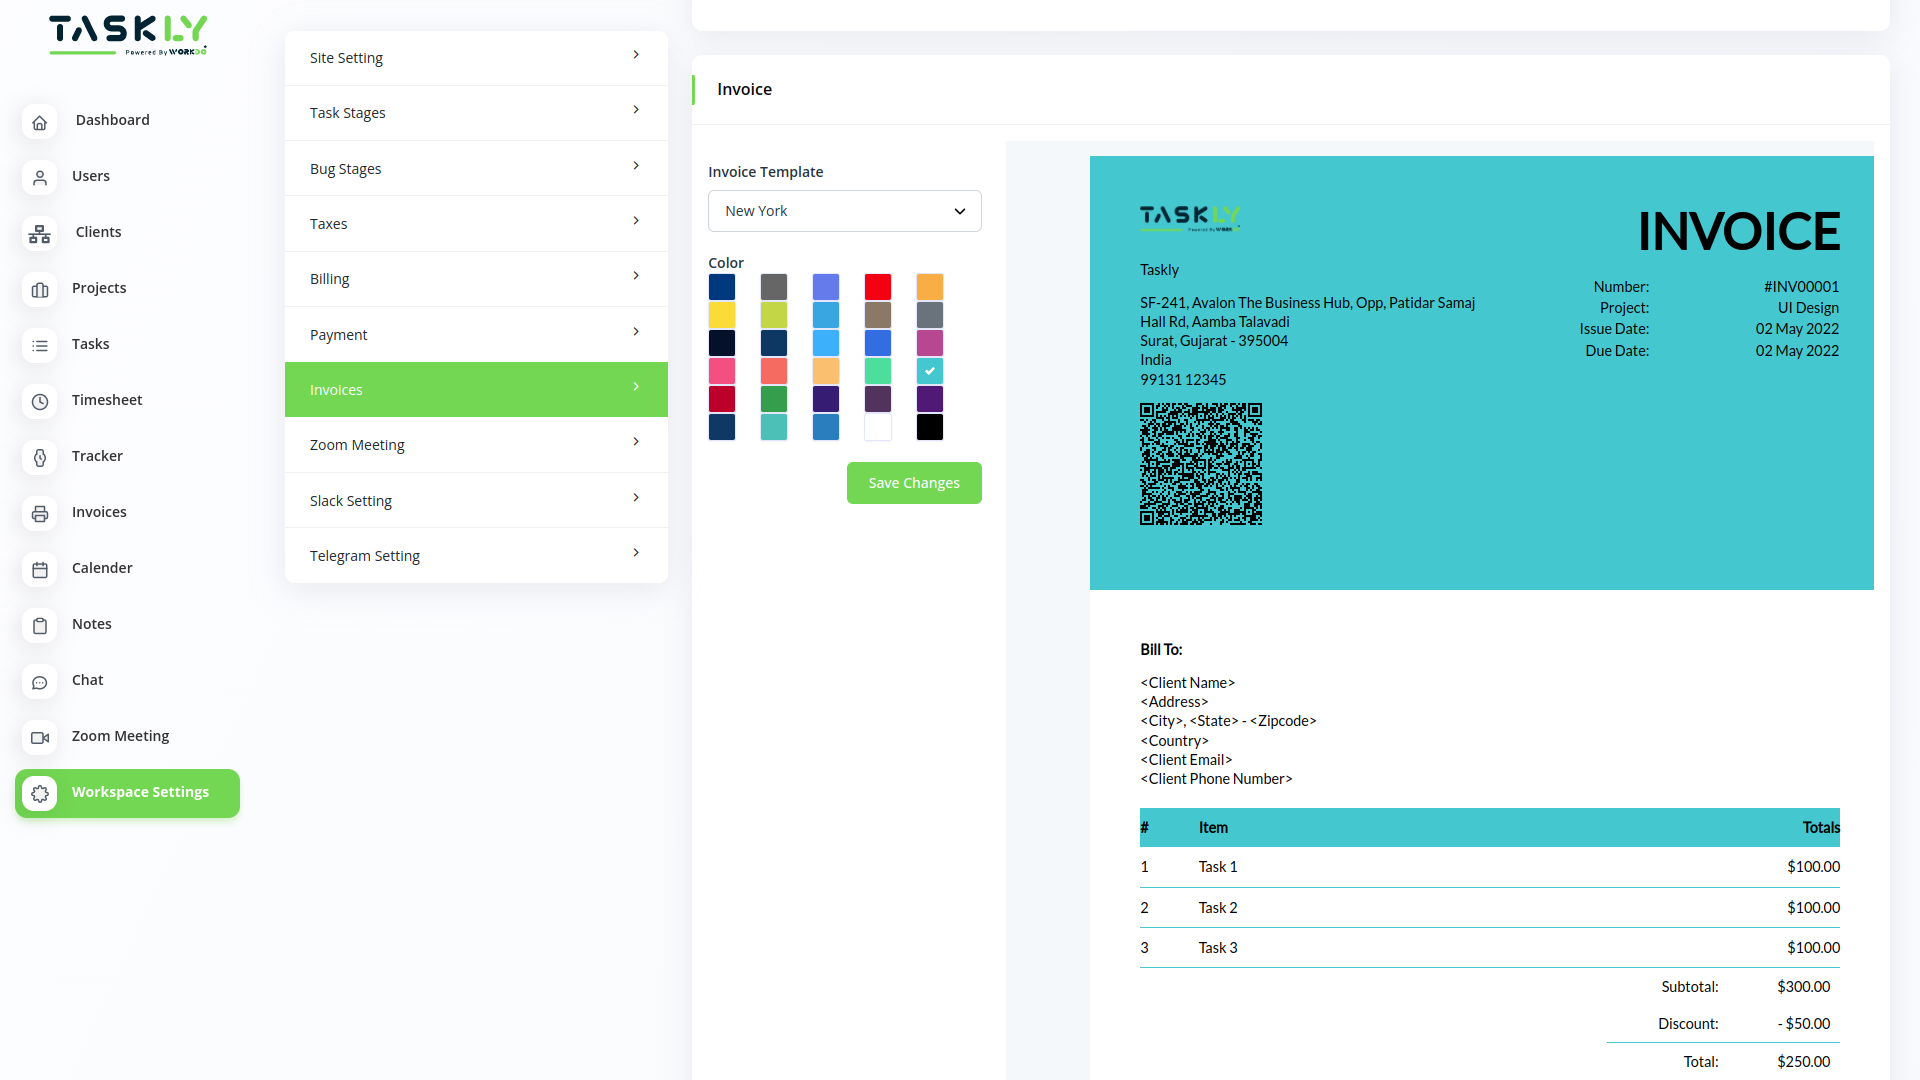Click the Invoices printer icon in sidebar
The image size is (1920, 1080).
(x=40, y=514)
